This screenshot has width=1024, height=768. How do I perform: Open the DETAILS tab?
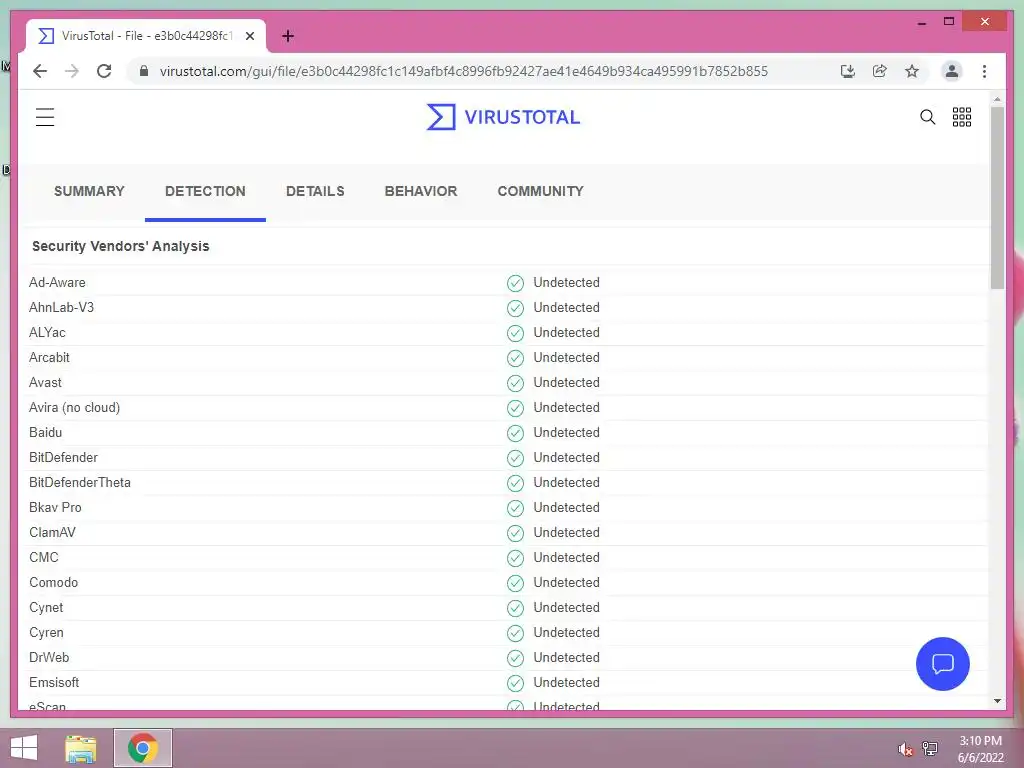[315, 191]
